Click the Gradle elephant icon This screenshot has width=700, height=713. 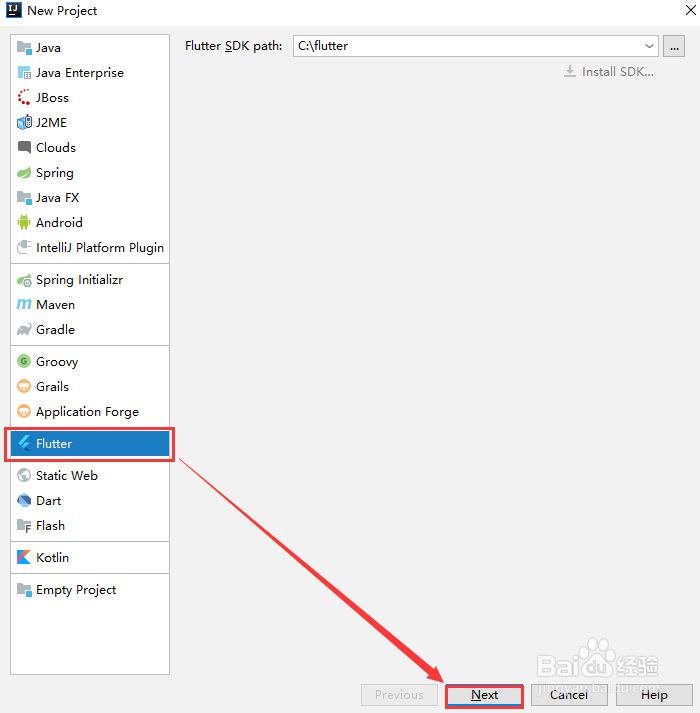coord(24,330)
